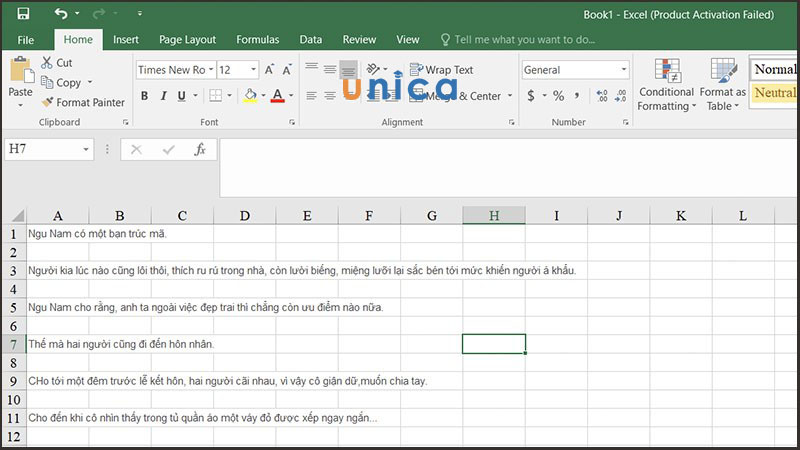Click the Orientation text-angle icon
Viewport: 800px width, 450px height.
pos(373,69)
